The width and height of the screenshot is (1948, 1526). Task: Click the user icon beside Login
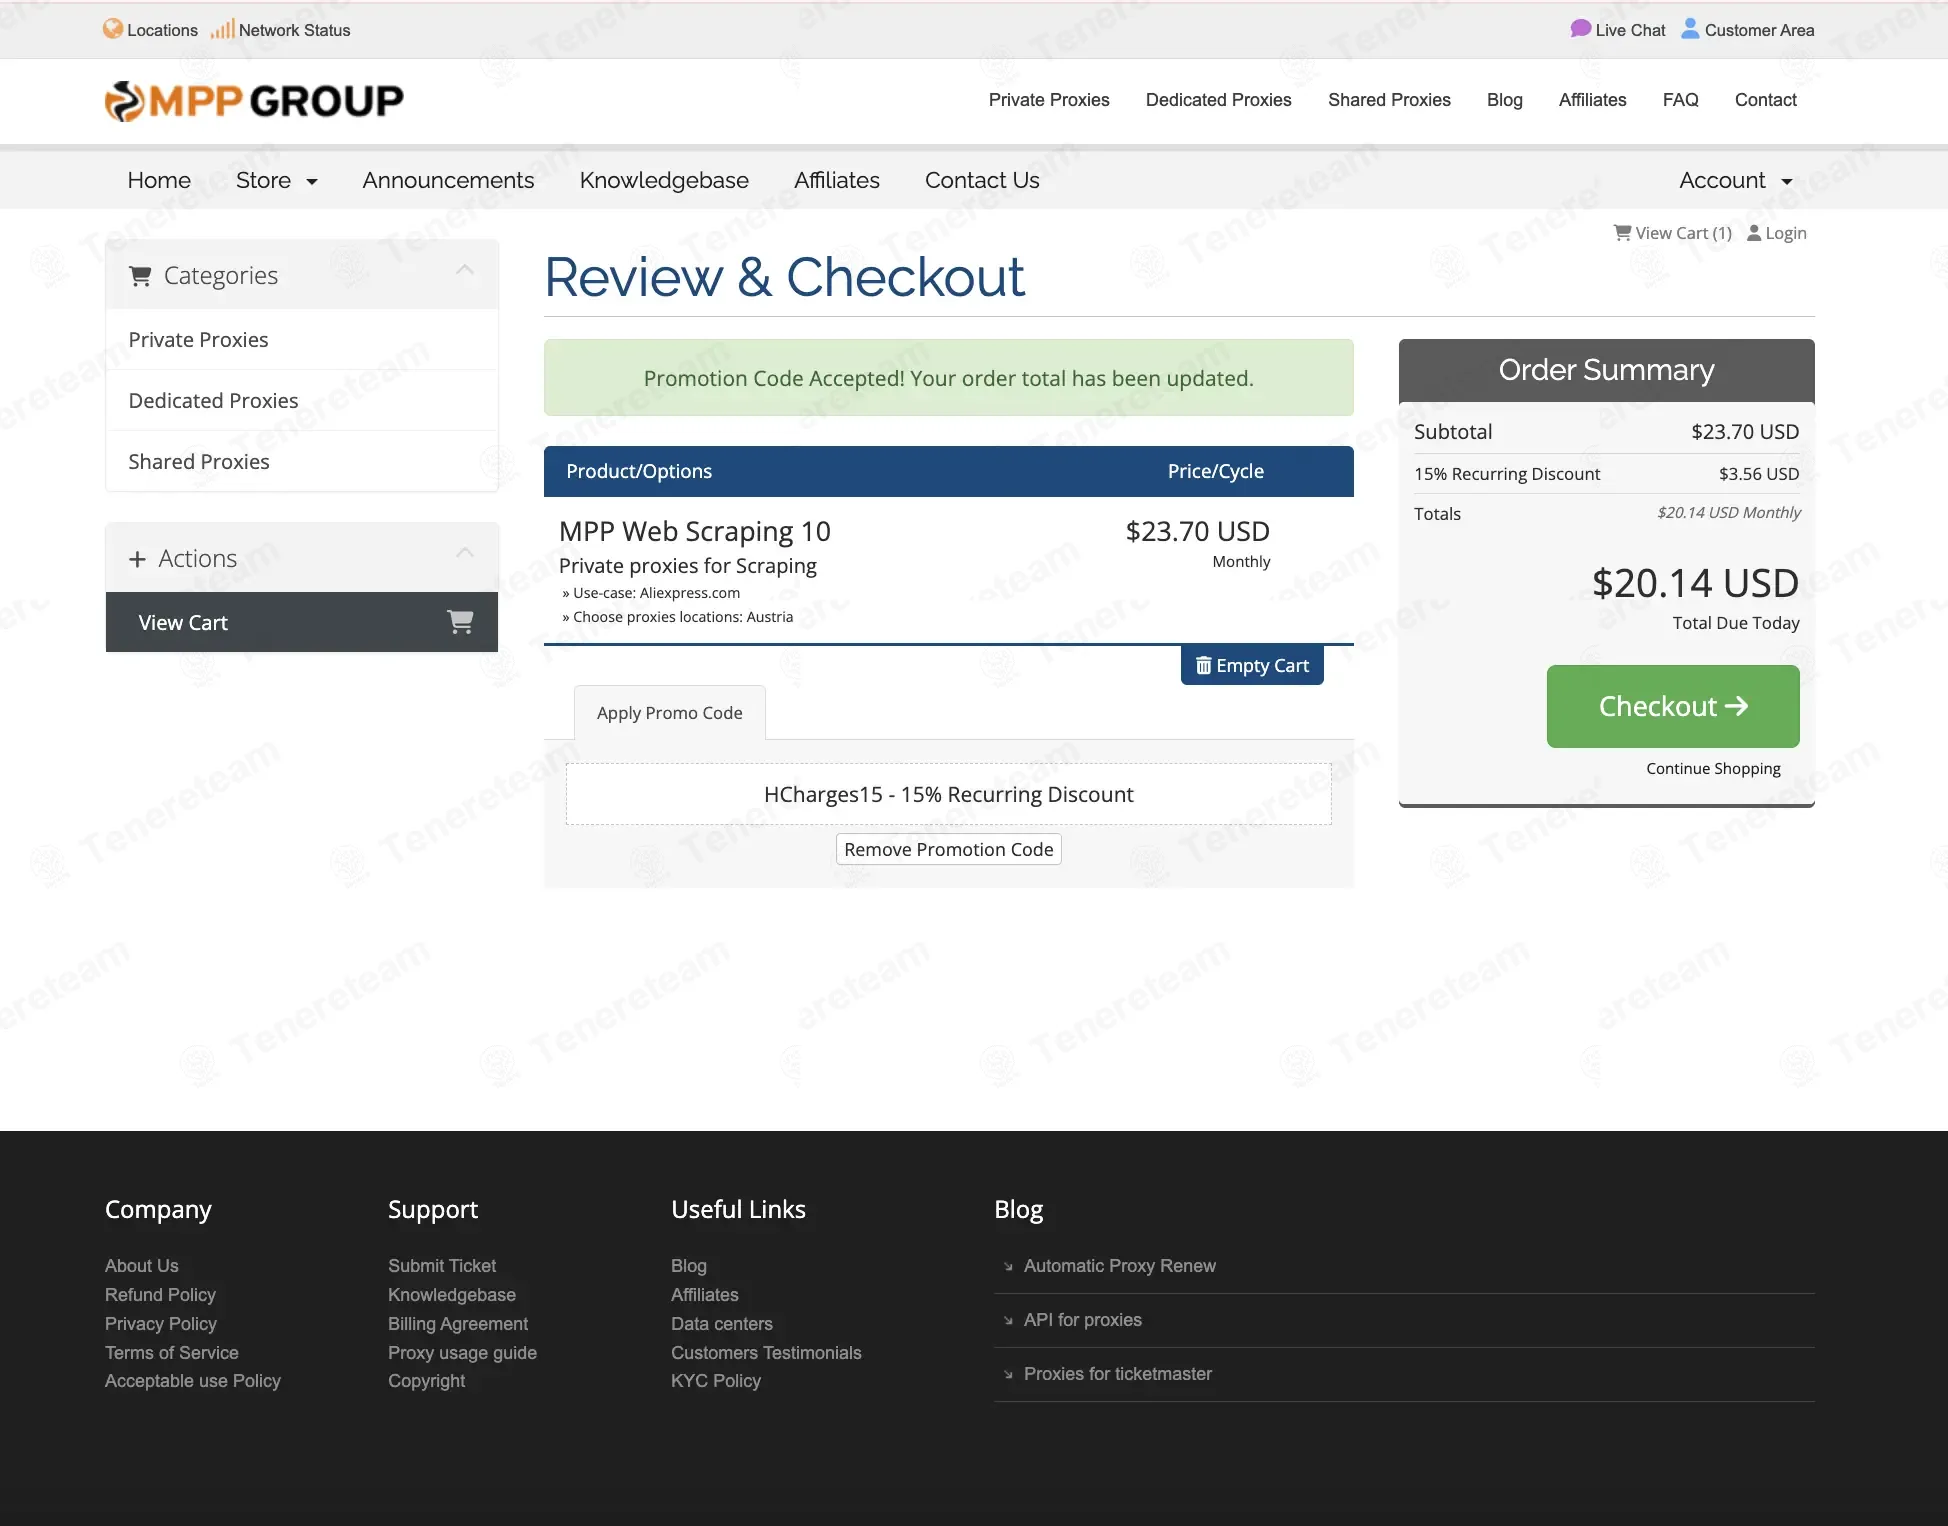pyautogui.click(x=1754, y=233)
